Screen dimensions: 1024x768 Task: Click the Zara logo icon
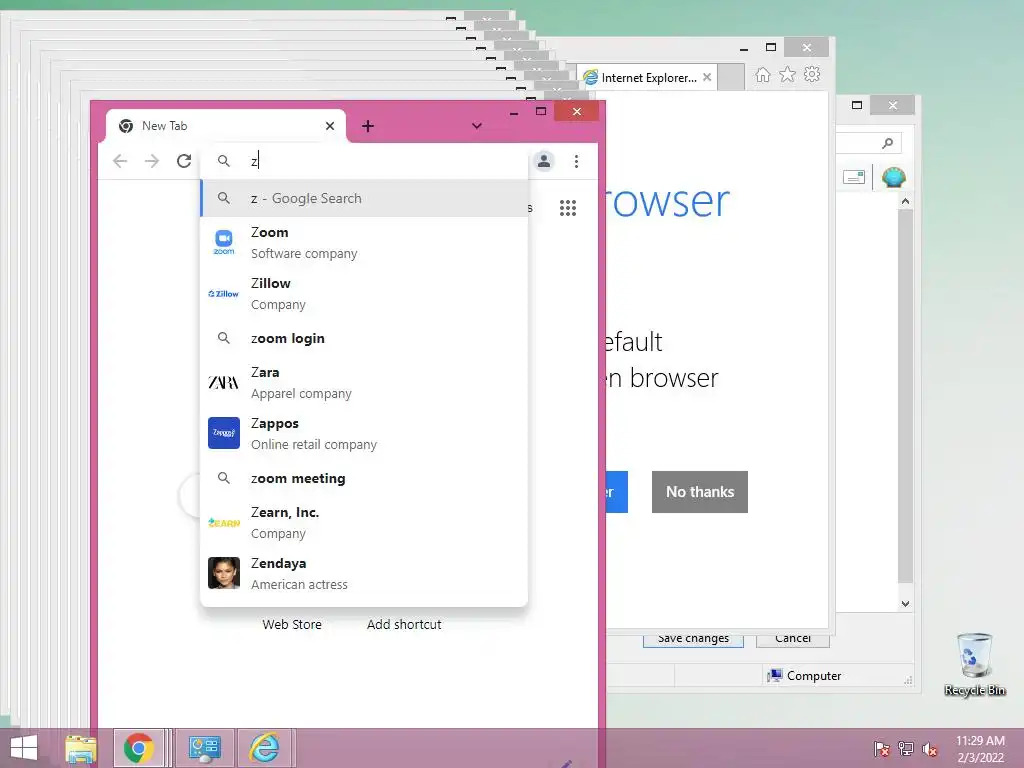pos(223,382)
